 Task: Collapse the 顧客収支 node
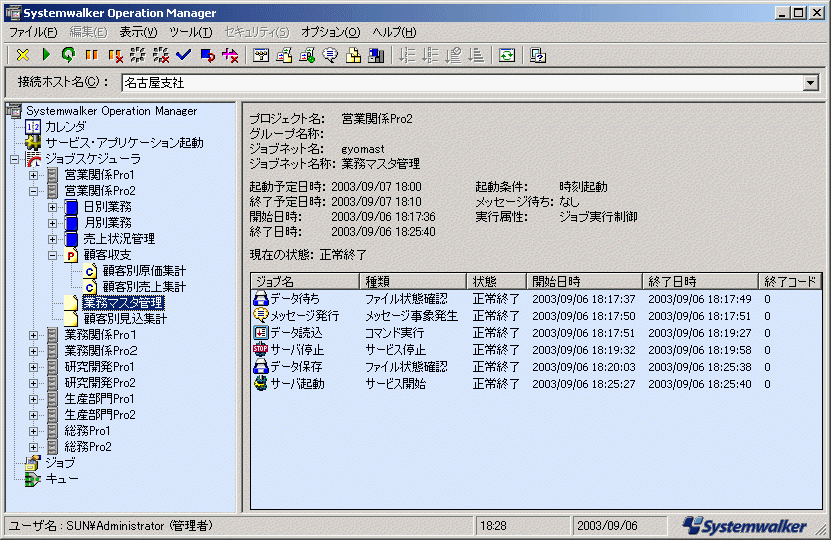(x=52, y=255)
